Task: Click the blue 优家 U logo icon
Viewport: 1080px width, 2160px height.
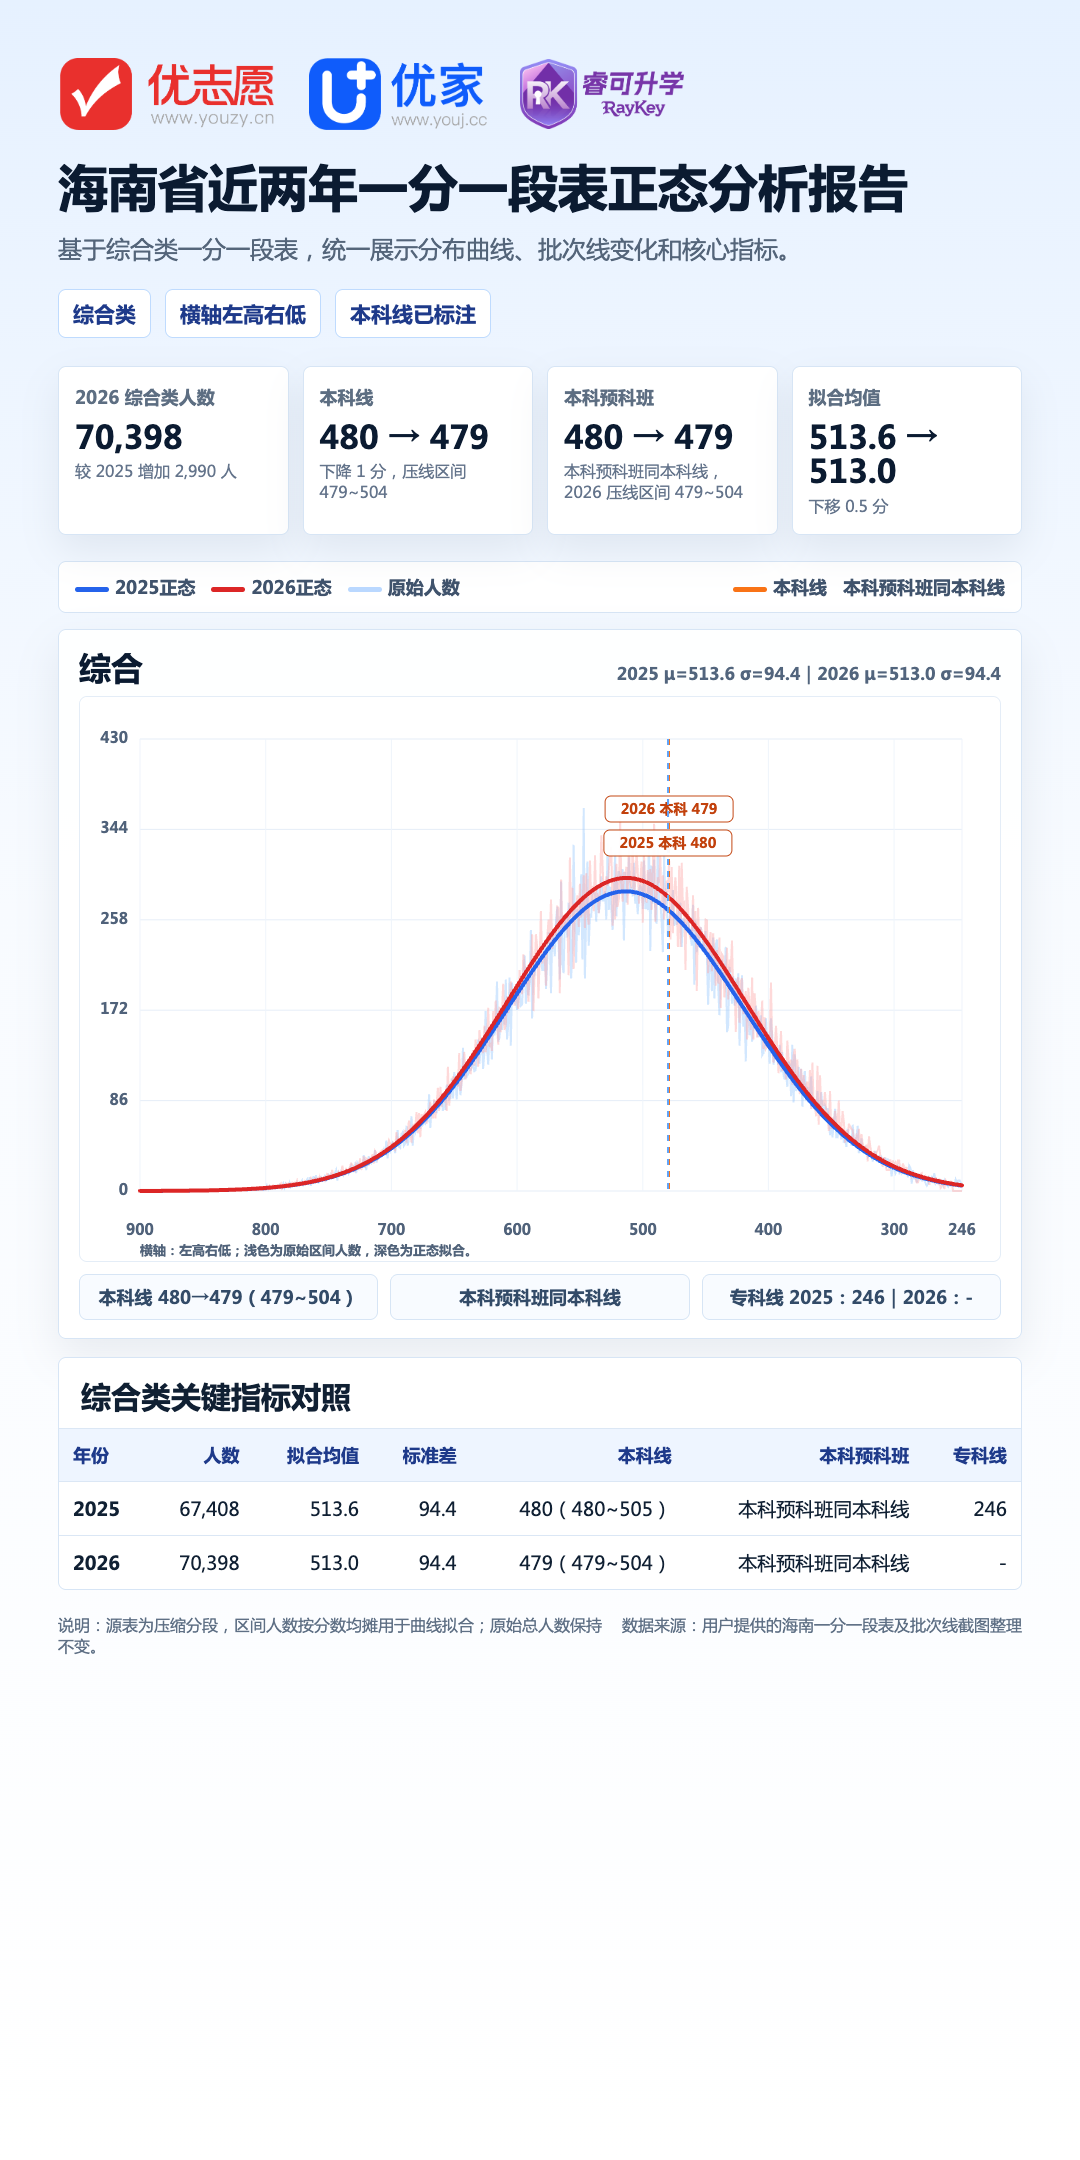Action: pyautogui.click(x=345, y=94)
